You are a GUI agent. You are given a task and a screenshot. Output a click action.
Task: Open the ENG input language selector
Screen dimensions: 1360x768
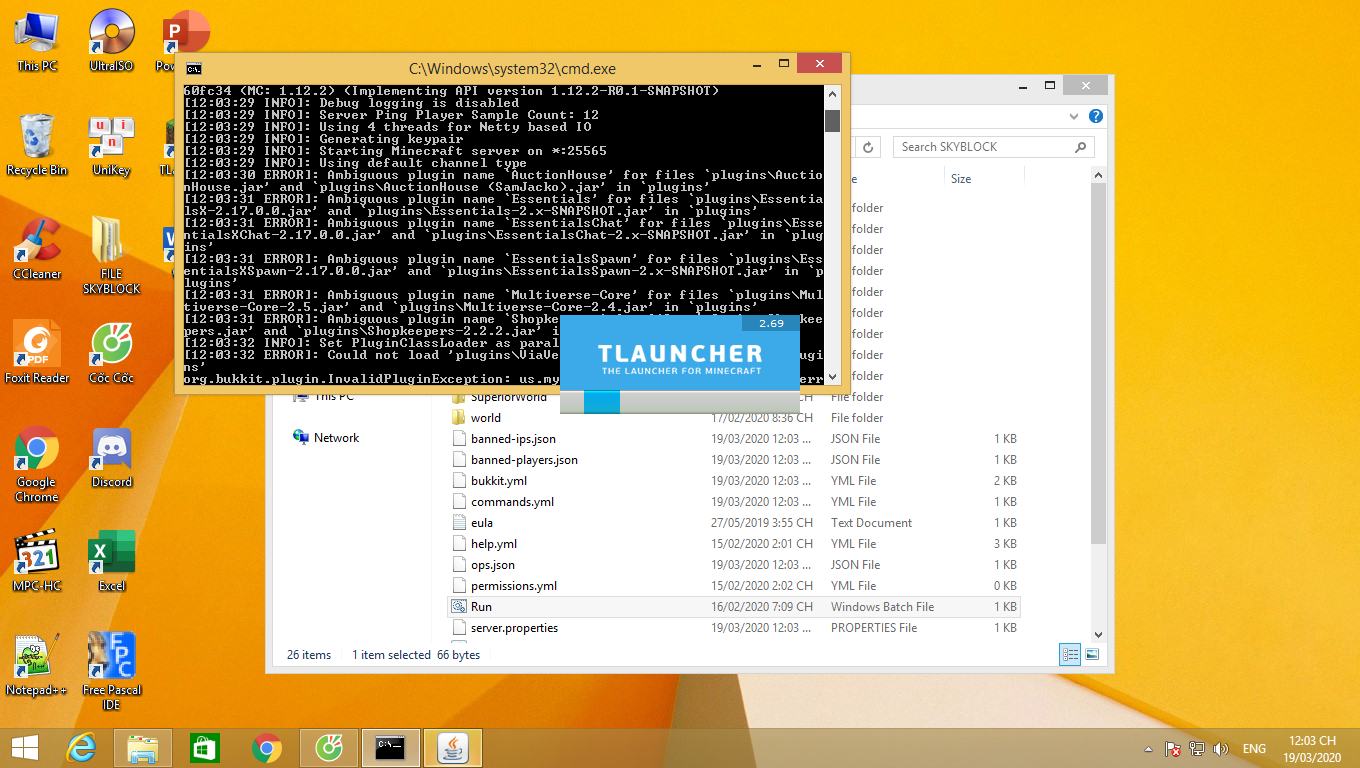[x=1253, y=748]
